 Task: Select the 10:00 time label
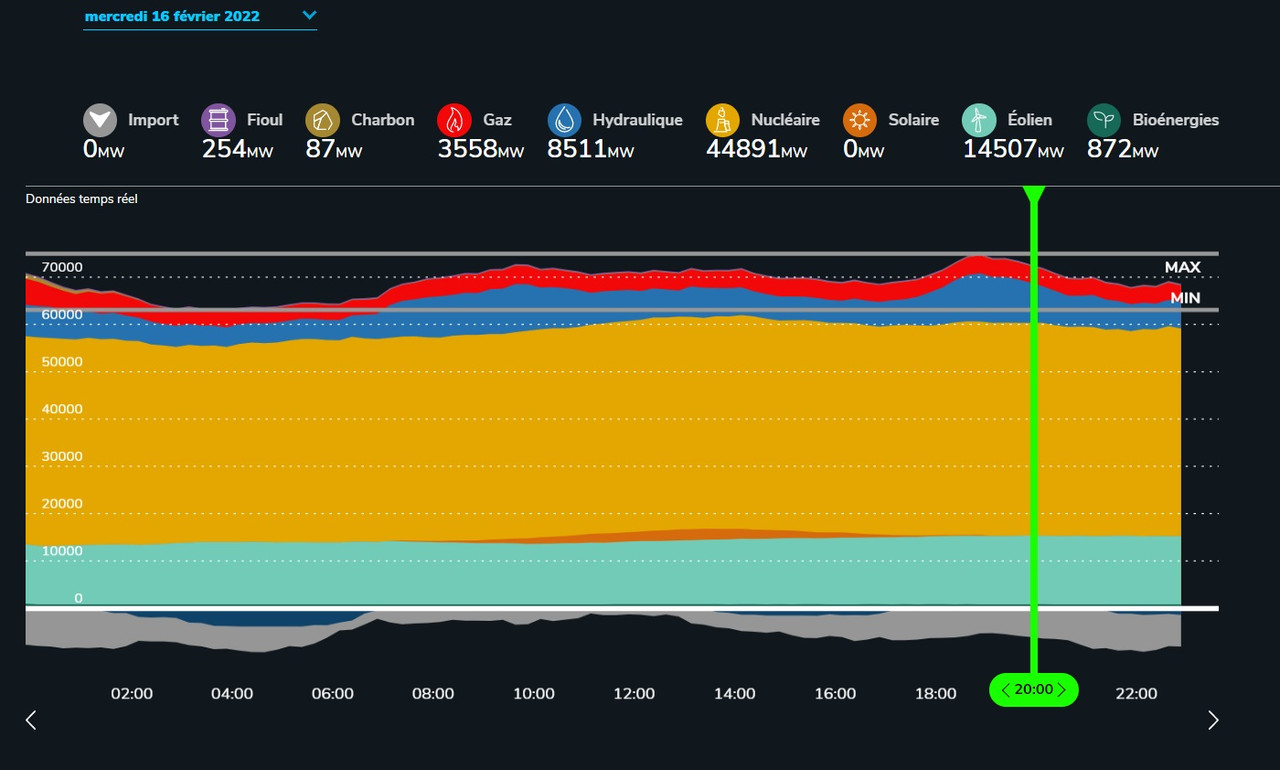(x=534, y=693)
